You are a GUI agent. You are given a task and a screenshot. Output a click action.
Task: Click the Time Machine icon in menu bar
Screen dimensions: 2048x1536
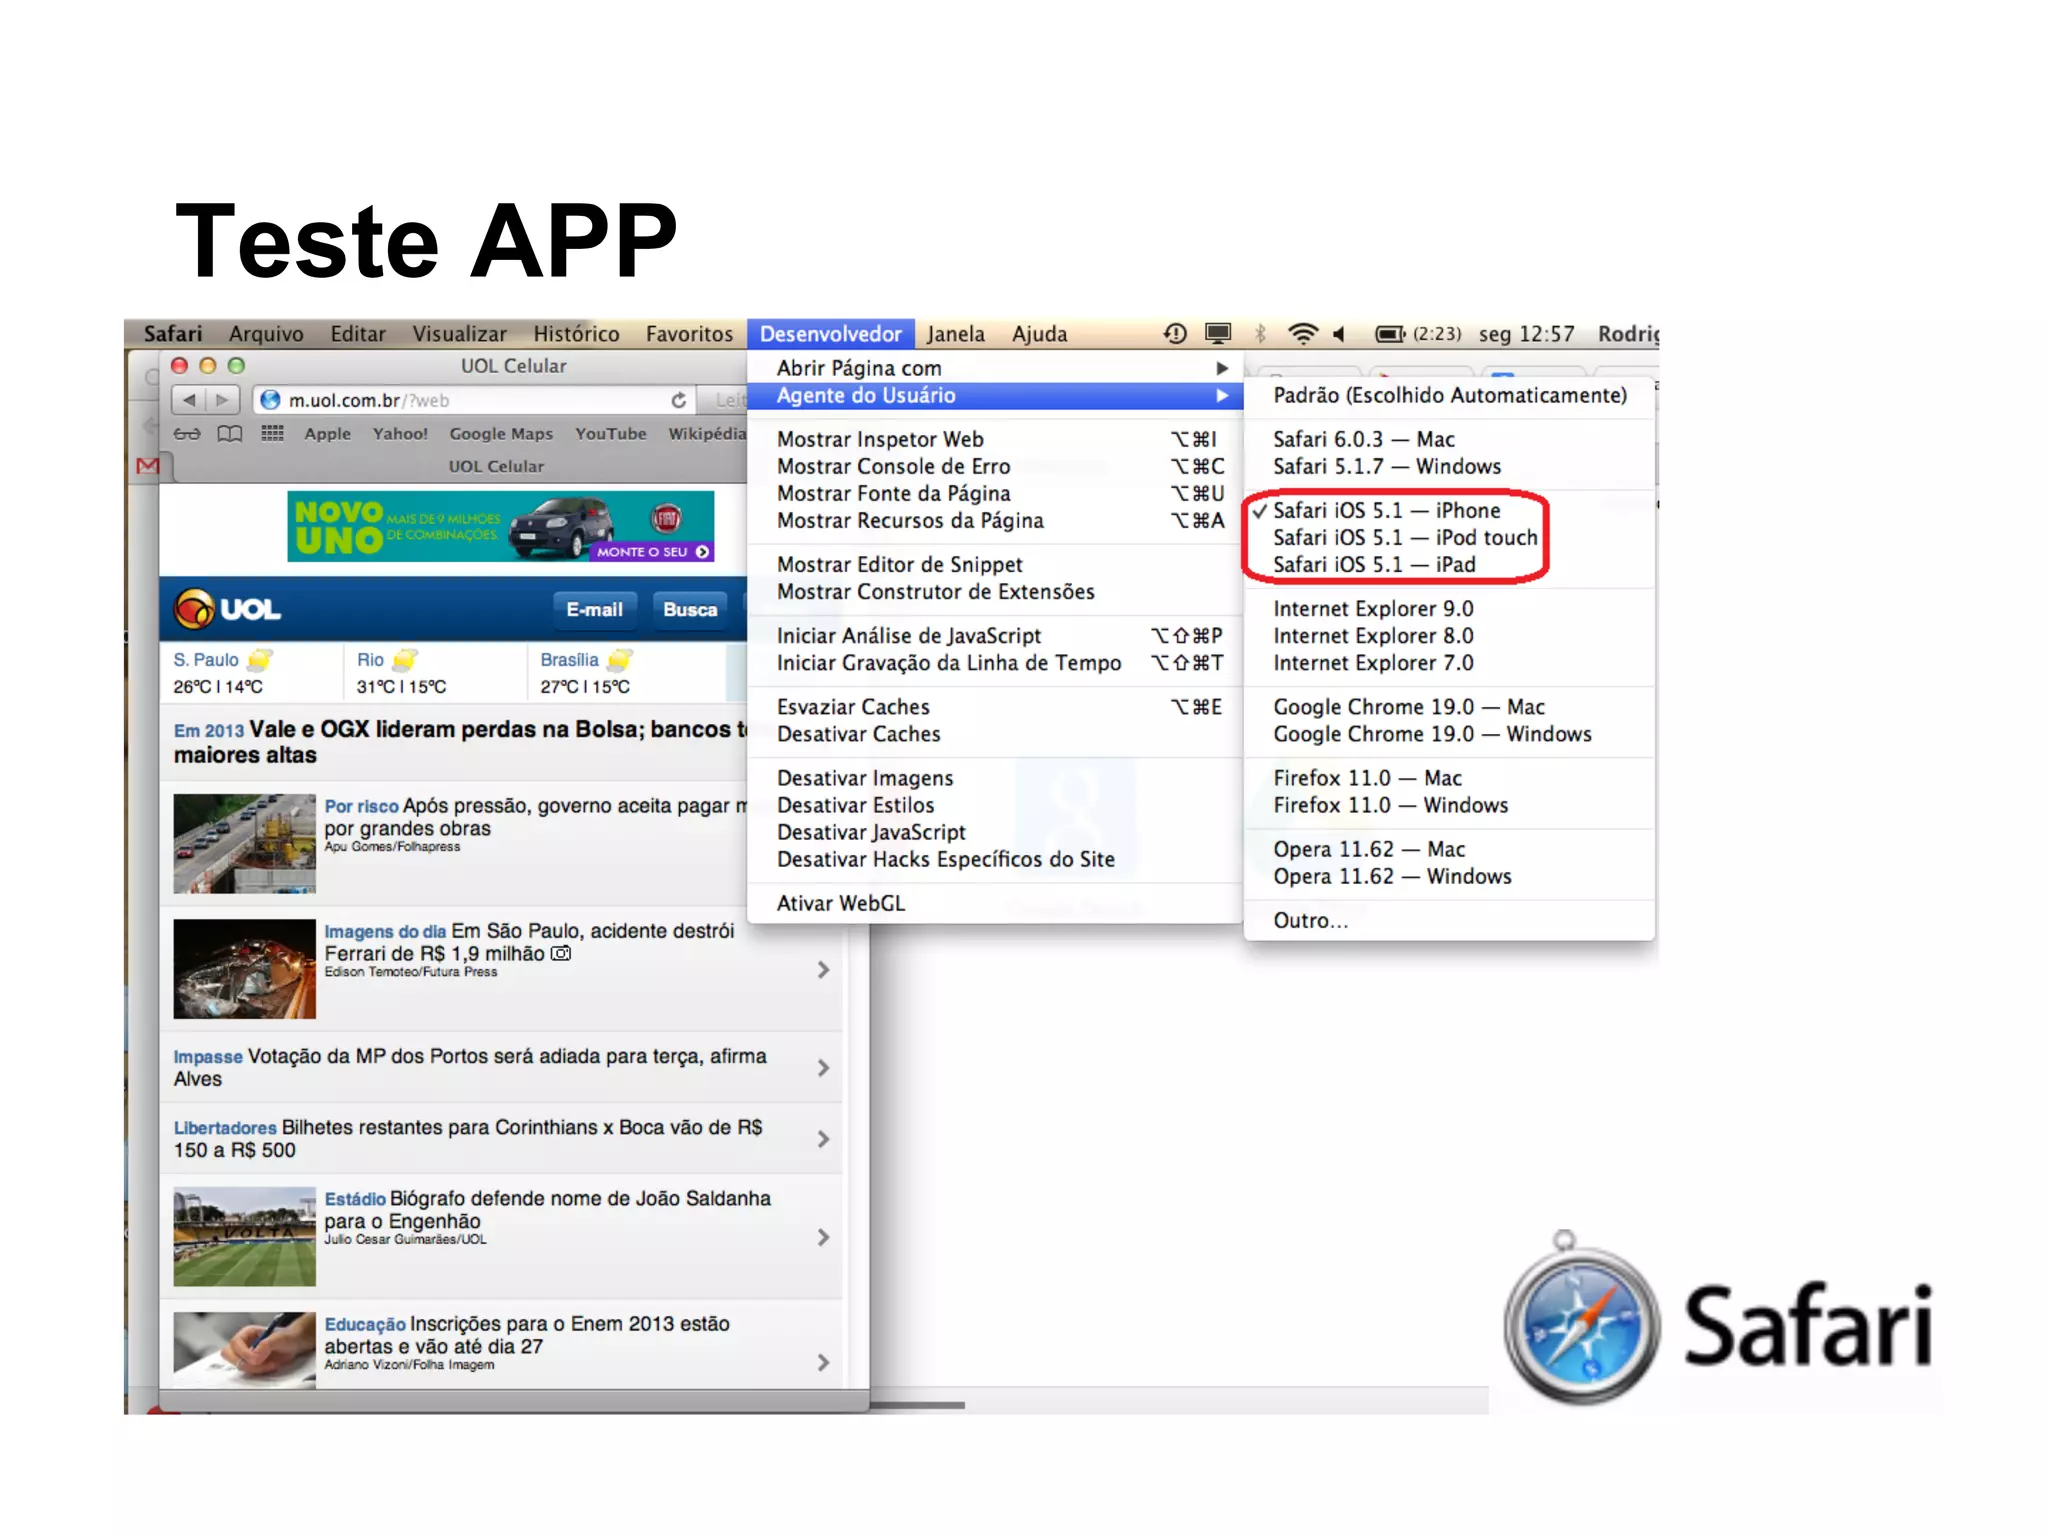pyautogui.click(x=1175, y=334)
